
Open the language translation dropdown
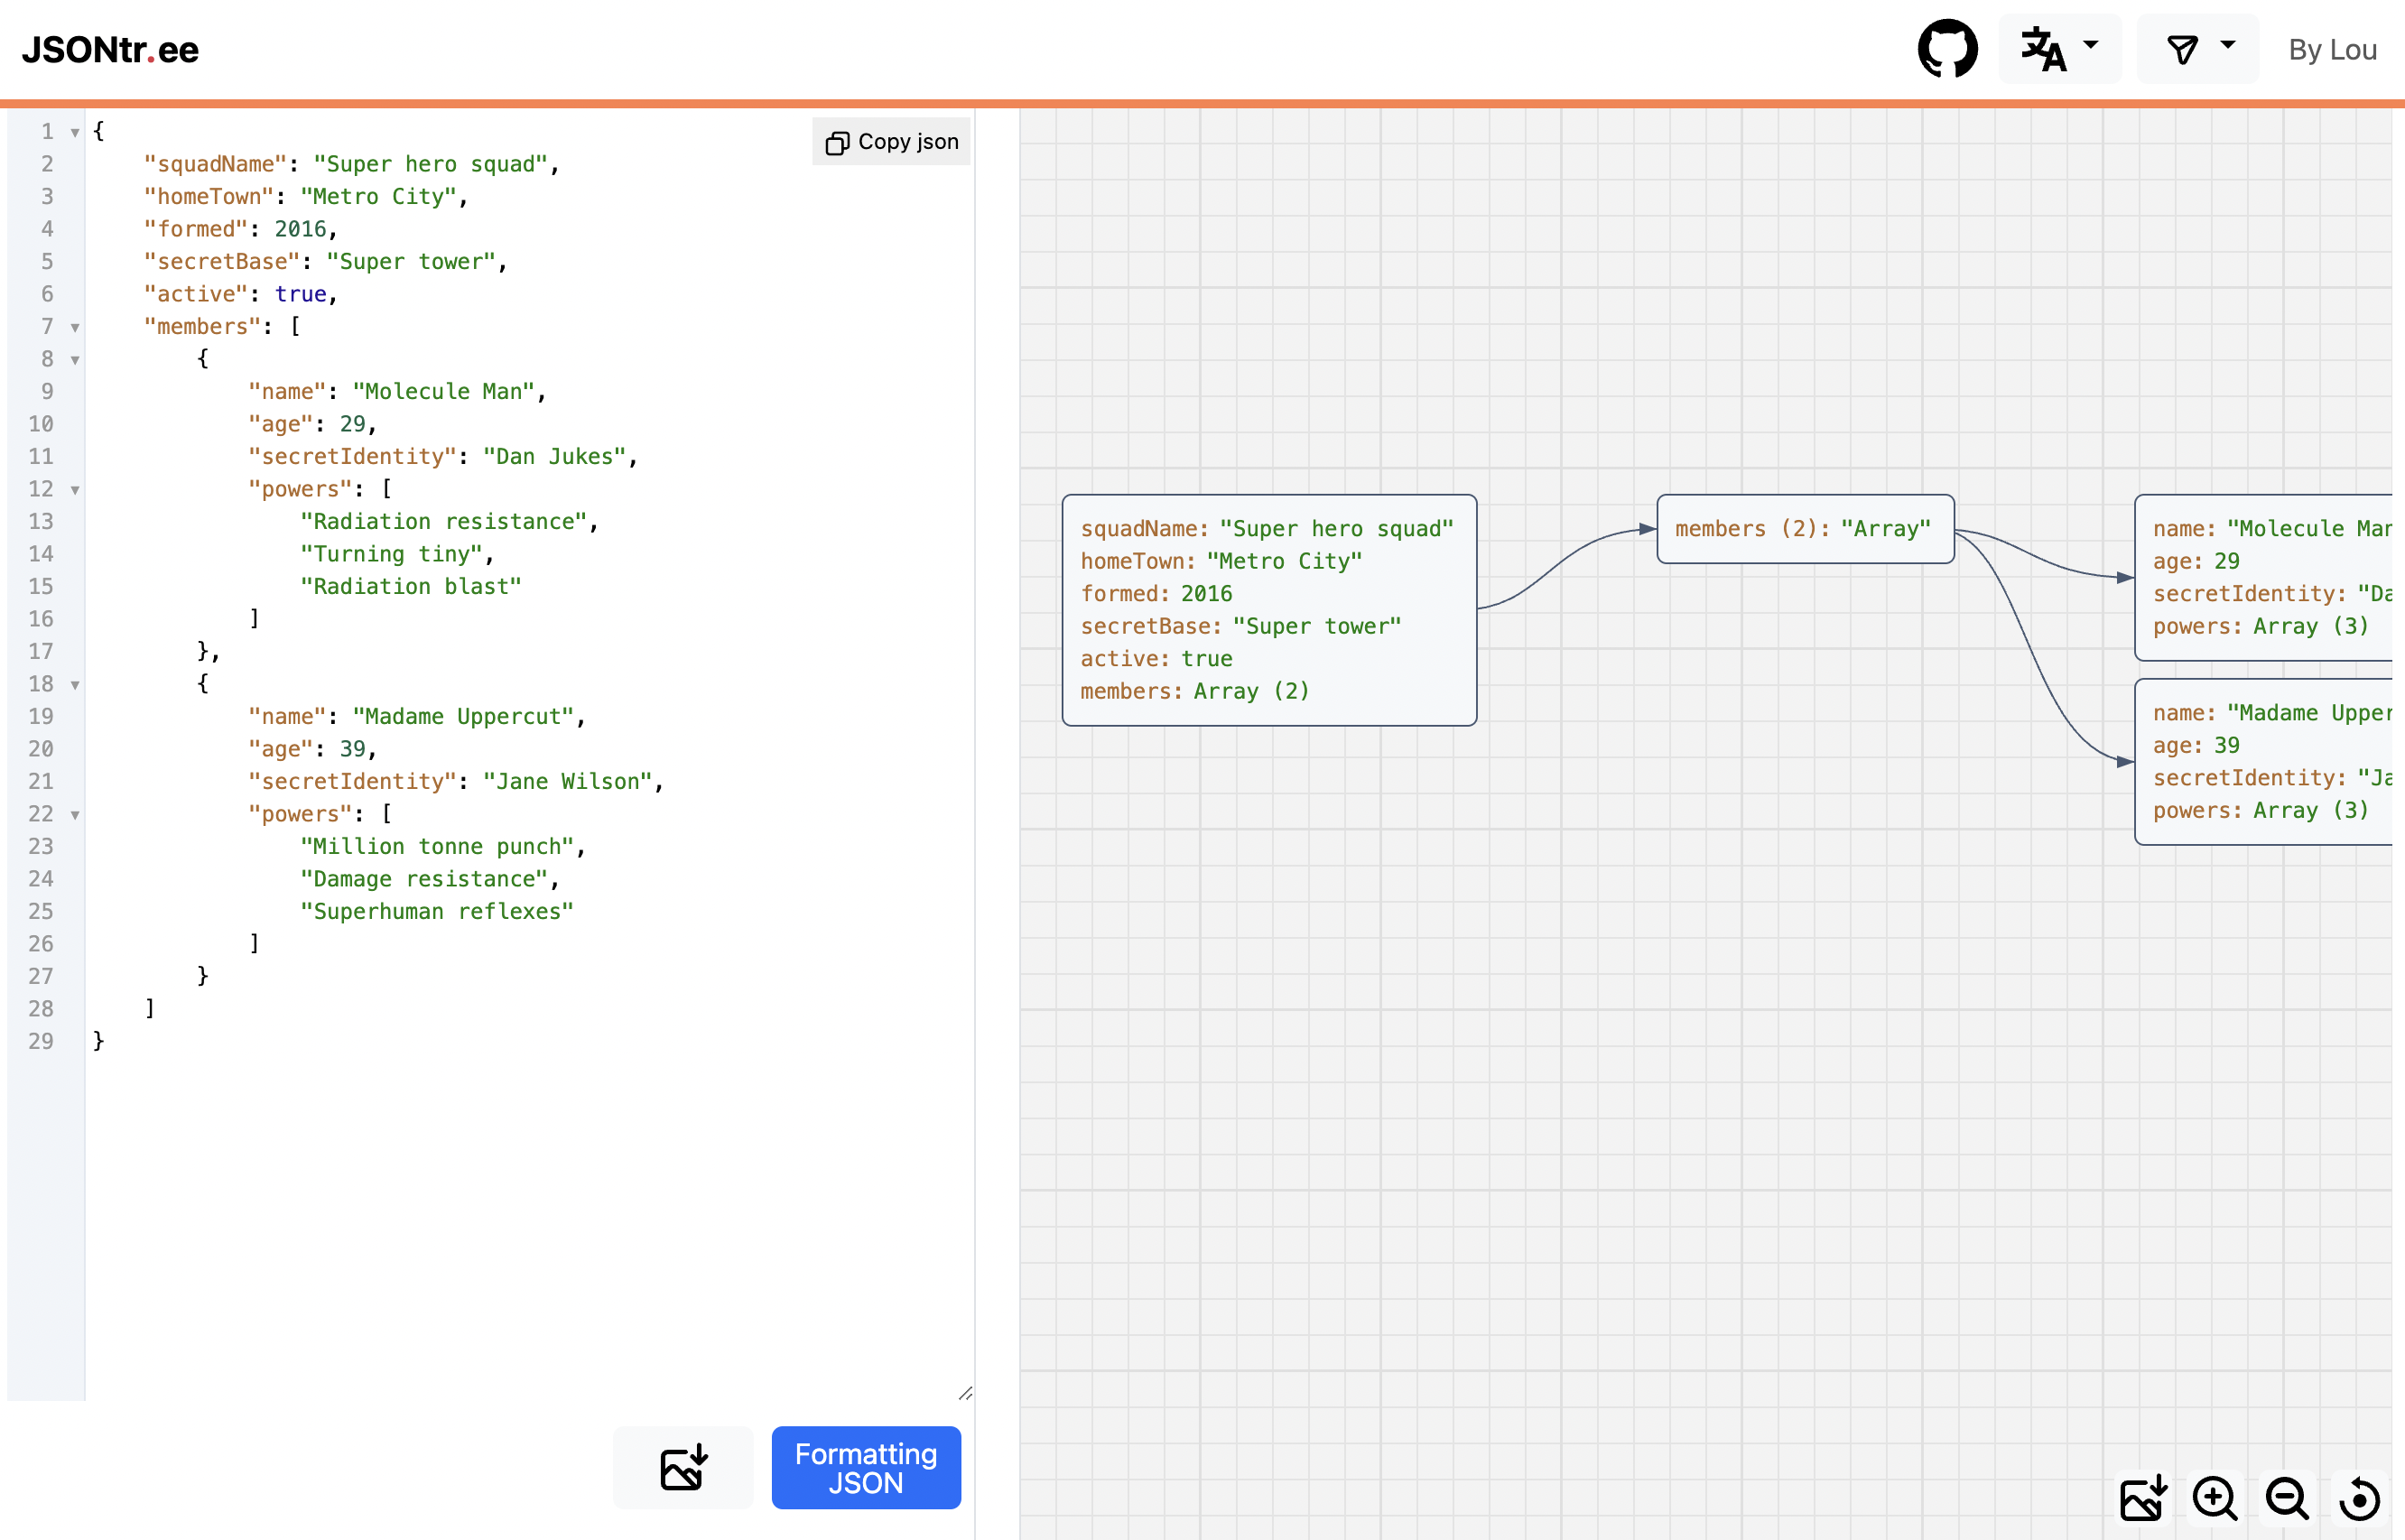[x=2059, y=48]
